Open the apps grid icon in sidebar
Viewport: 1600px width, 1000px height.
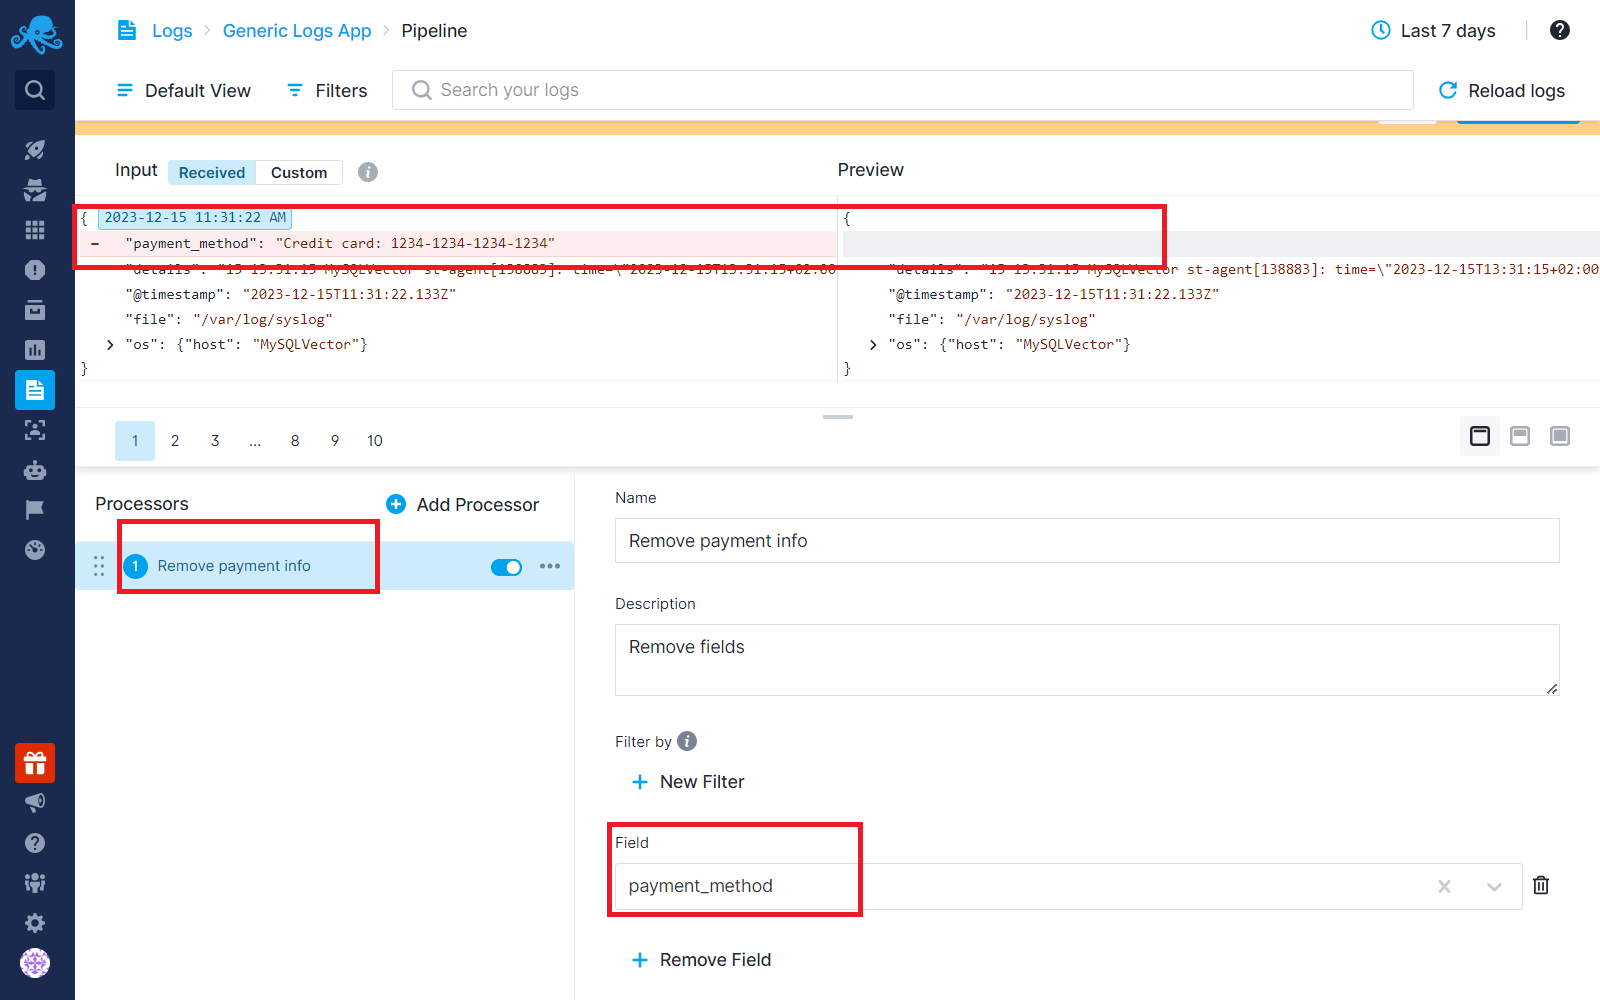[x=35, y=230]
